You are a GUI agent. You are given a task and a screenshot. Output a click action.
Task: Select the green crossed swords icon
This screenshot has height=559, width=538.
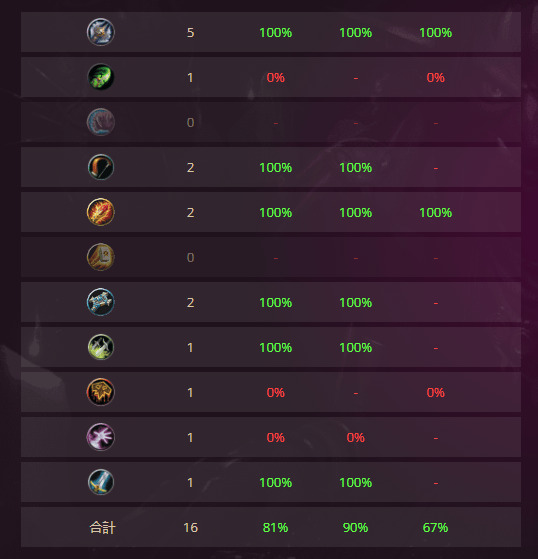[x=101, y=347]
